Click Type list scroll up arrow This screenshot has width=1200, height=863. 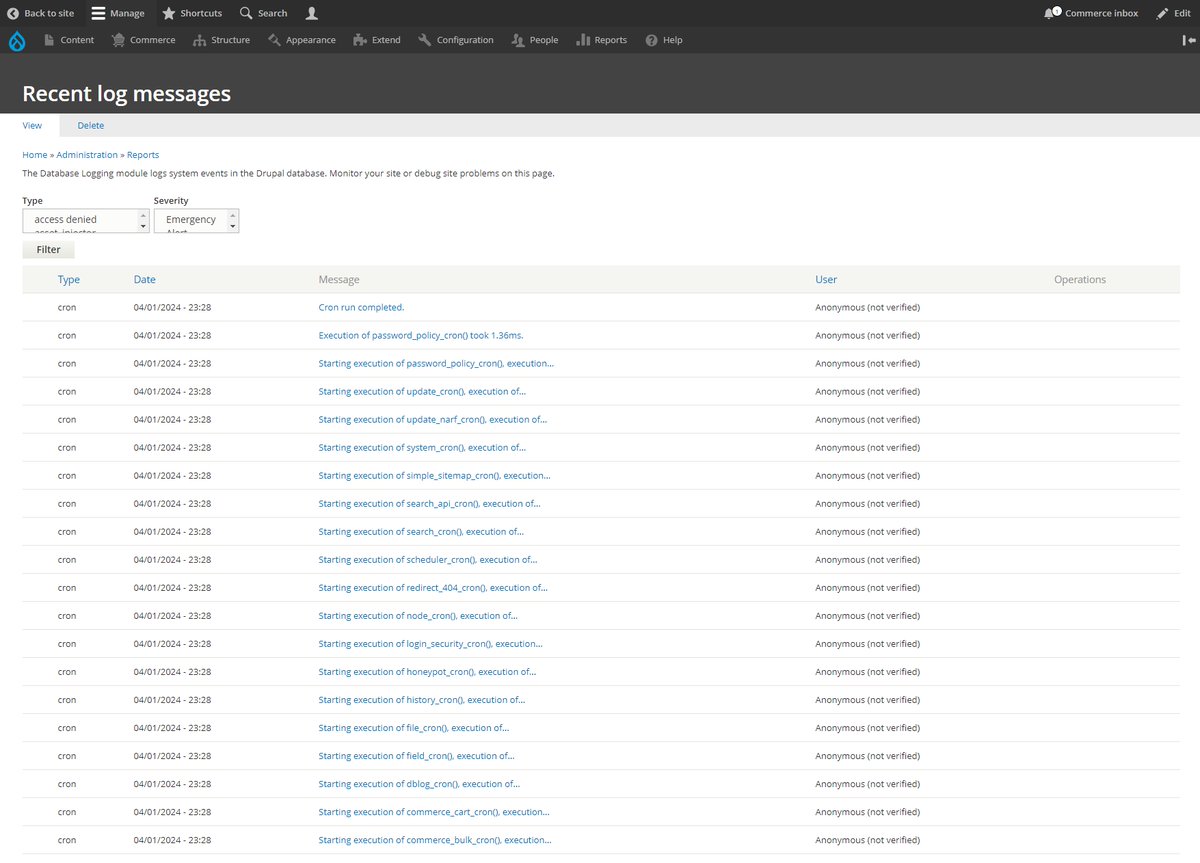tap(143, 214)
